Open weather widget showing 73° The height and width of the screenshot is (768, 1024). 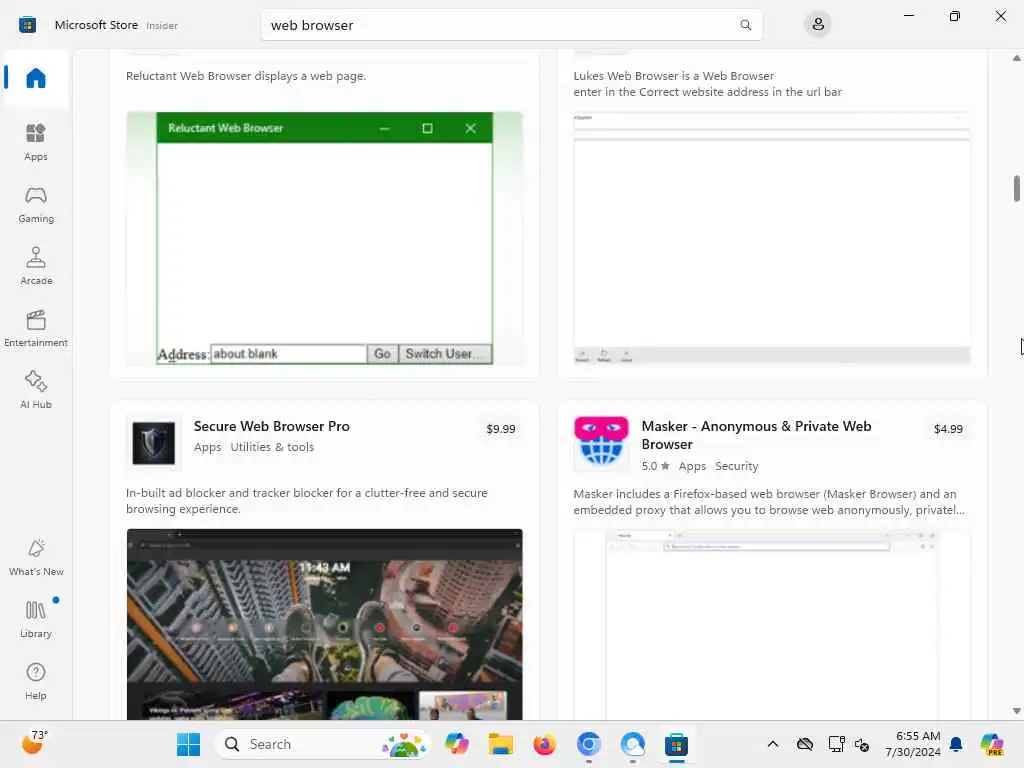coord(34,743)
